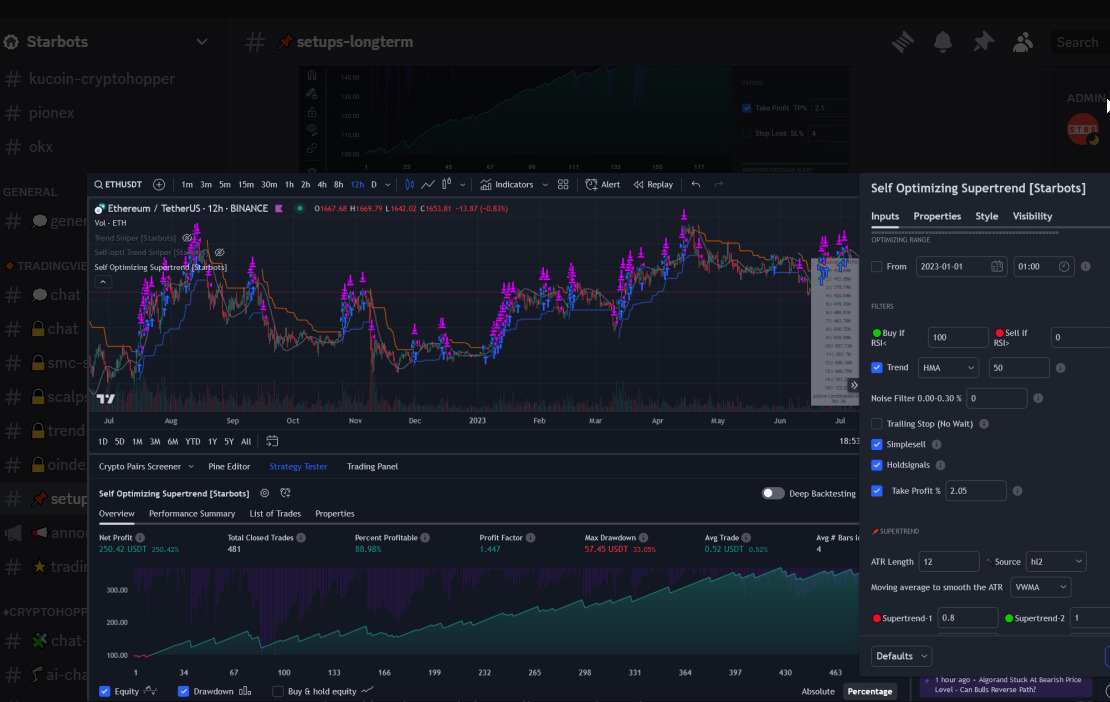This screenshot has height=702, width=1110.
Task: Open the Source hl2 dropdown
Action: (x=1055, y=562)
